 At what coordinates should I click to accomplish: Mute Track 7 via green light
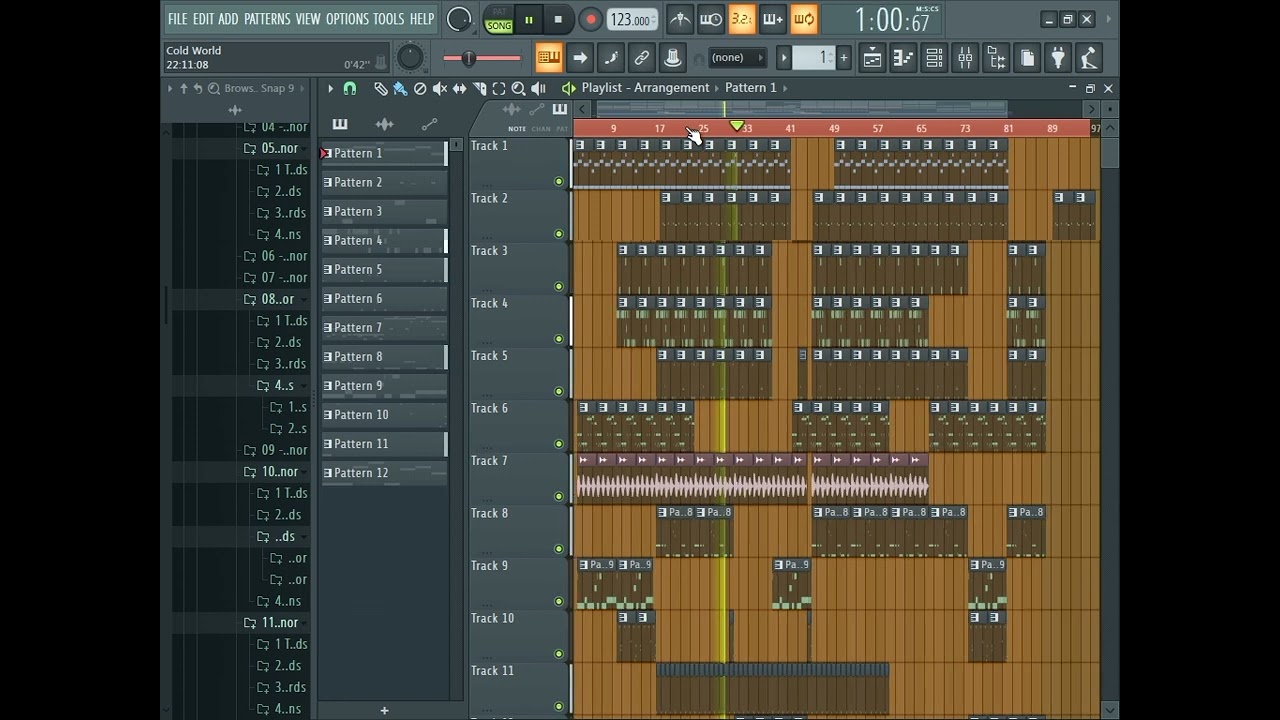(x=559, y=497)
